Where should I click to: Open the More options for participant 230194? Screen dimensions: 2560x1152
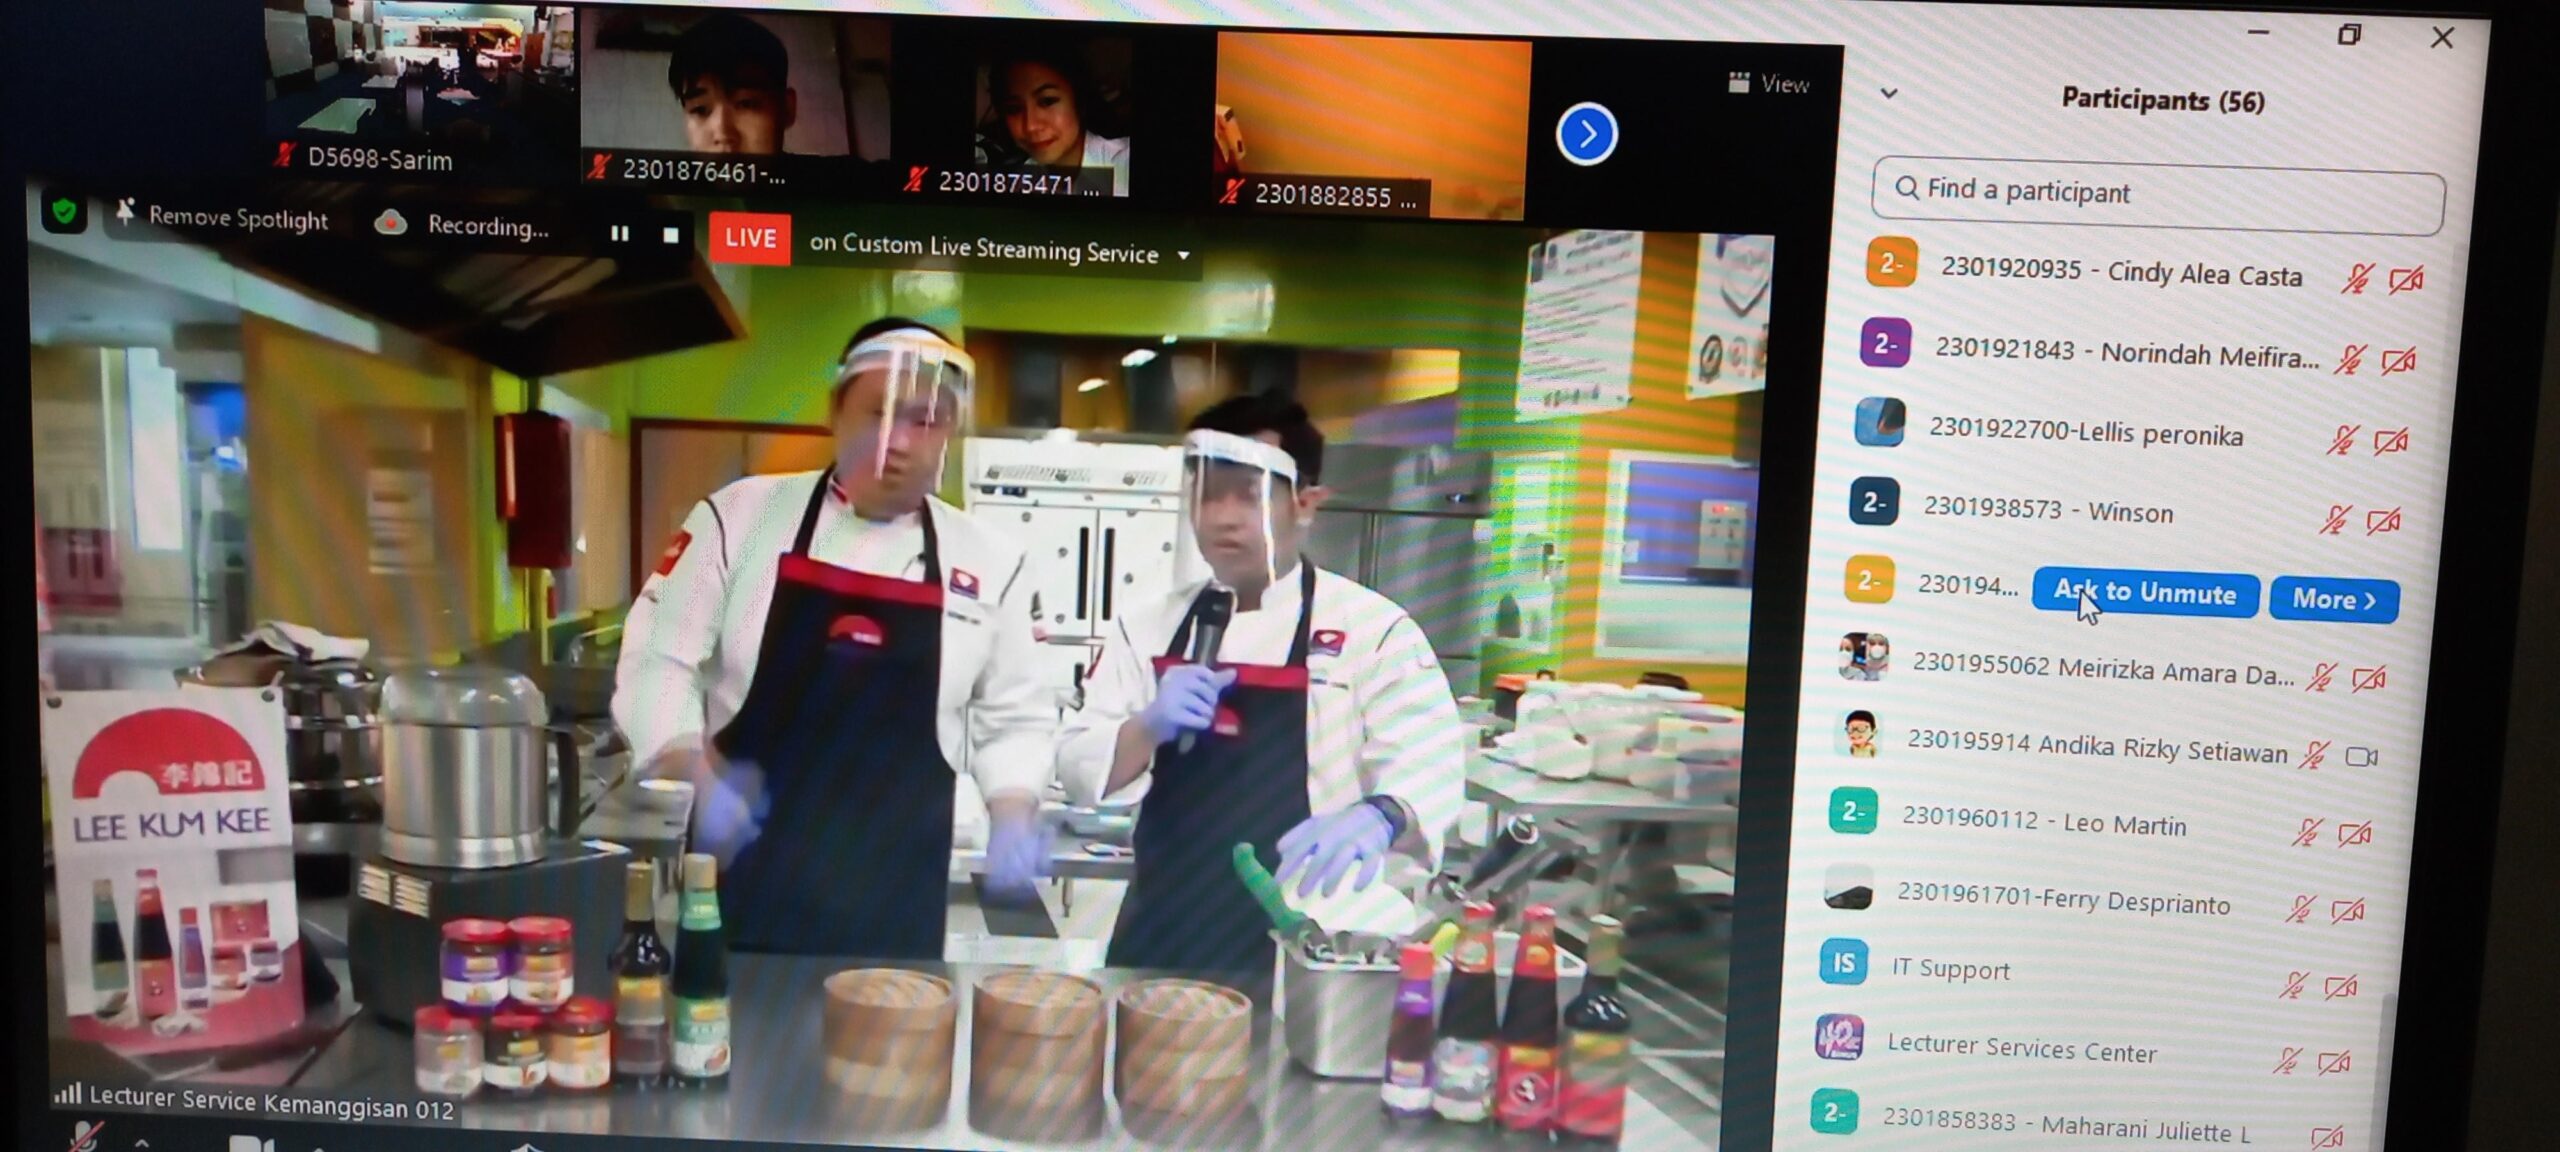click(x=2334, y=599)
